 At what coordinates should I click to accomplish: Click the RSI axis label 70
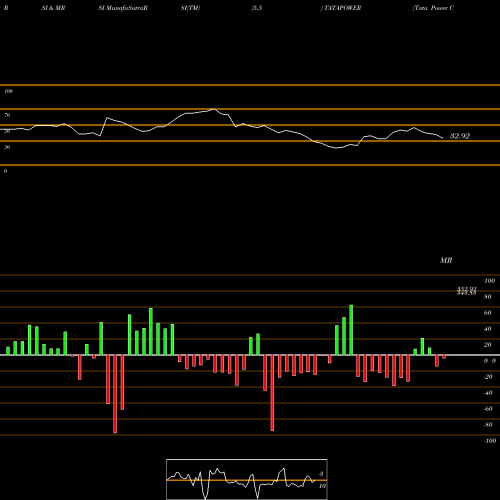click(x=7, y=115)
